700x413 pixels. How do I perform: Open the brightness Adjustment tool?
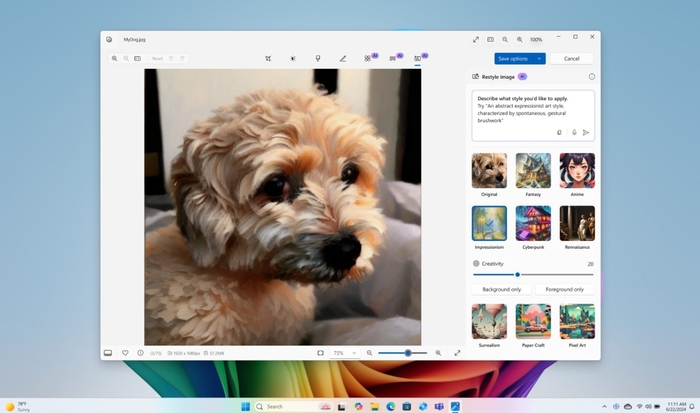pos(293,58)
